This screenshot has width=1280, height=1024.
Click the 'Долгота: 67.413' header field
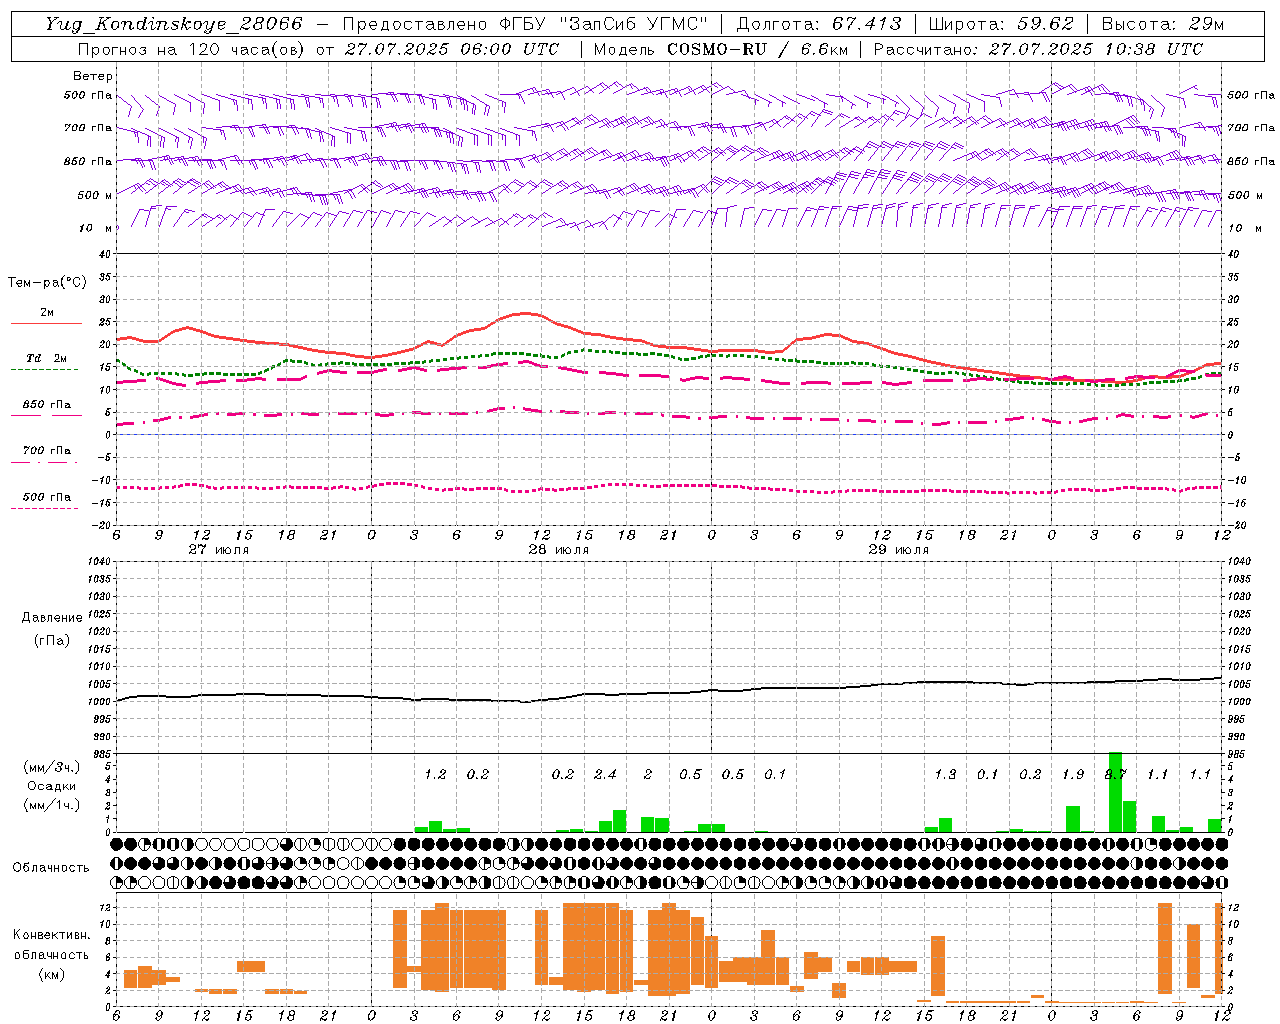tap(819, 24)
